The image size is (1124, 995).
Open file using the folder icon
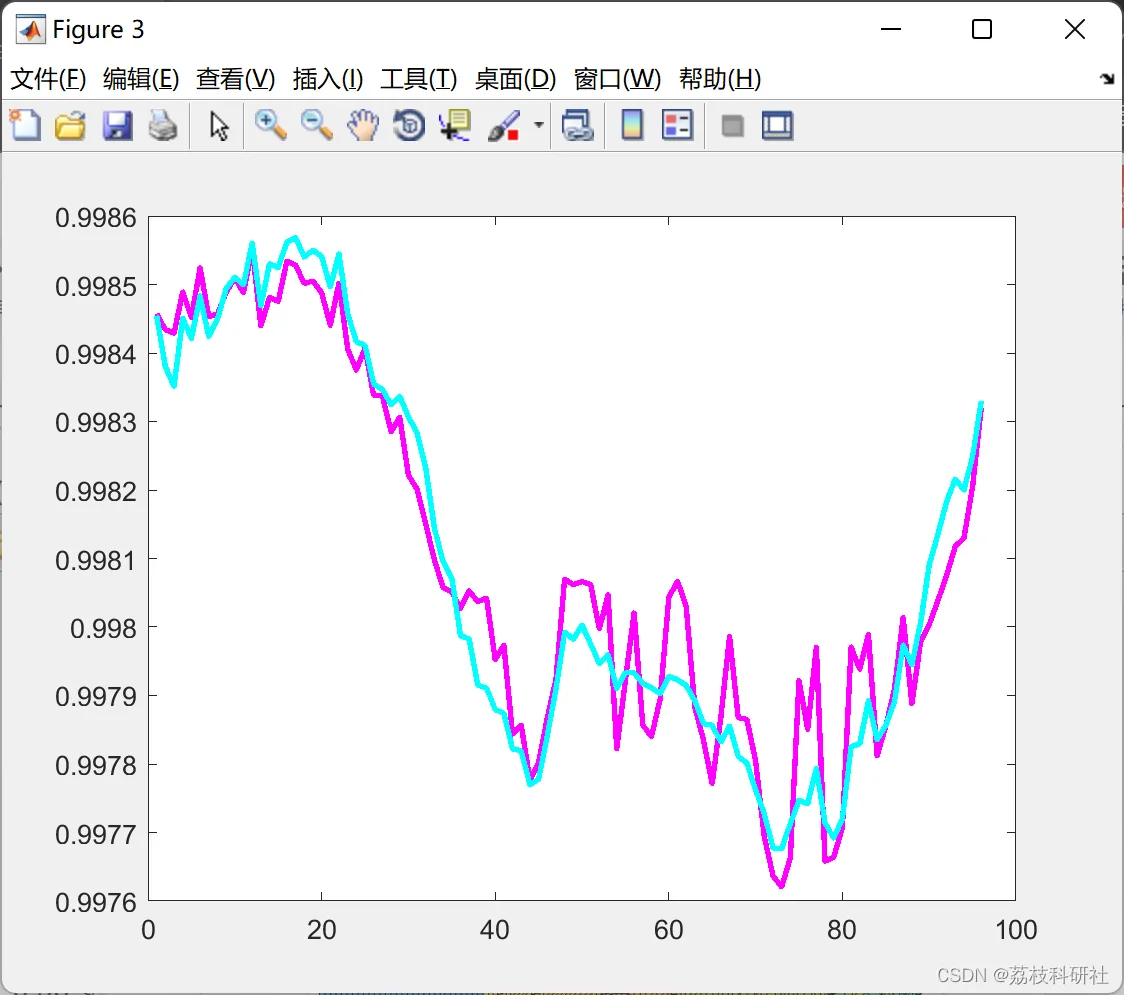(x=70, y=125)
